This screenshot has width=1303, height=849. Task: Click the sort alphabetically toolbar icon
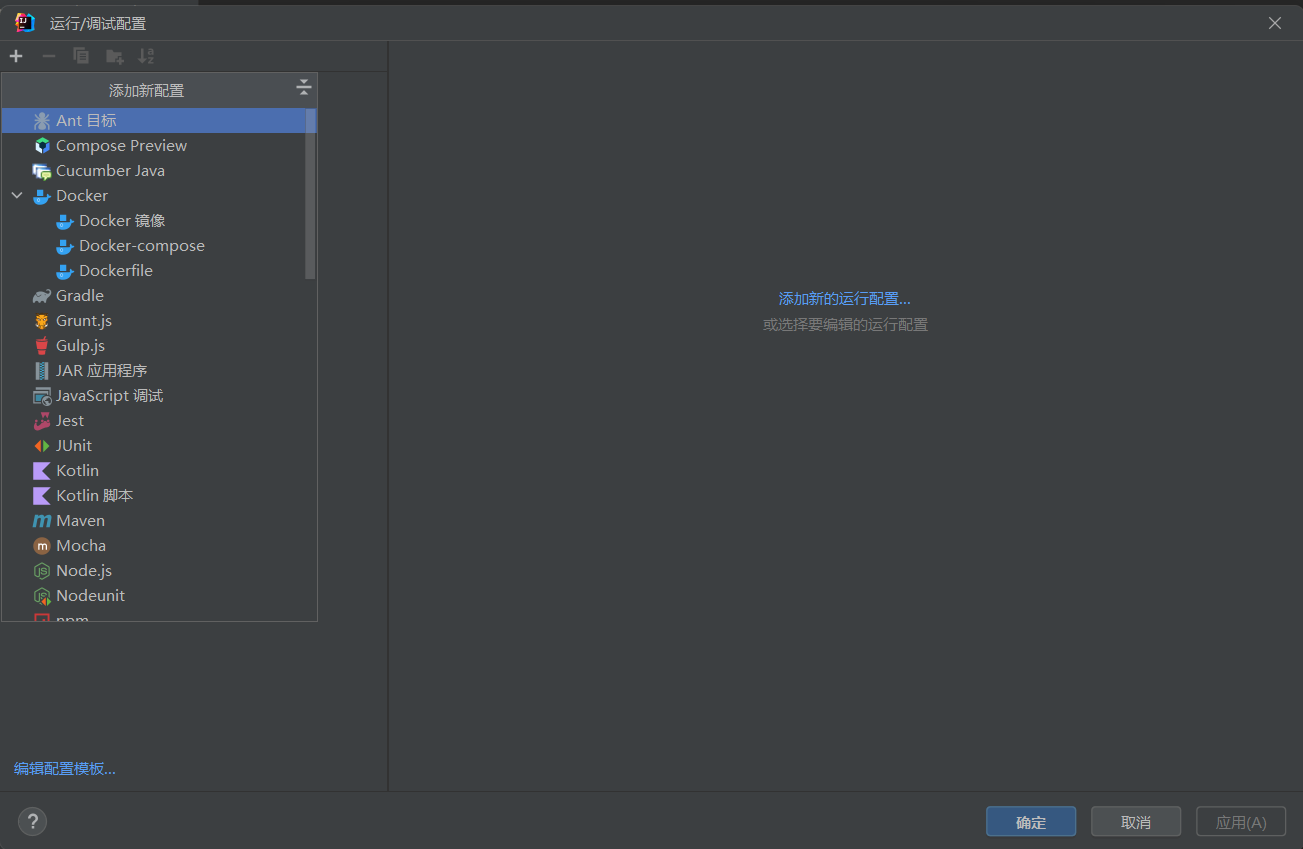(x=146, y=56)
